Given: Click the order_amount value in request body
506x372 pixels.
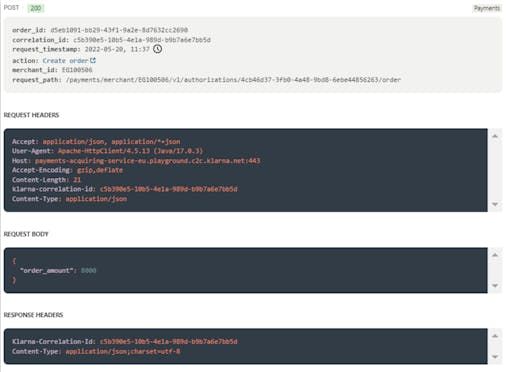Looking at the screenshot, I should pos(89,270).
